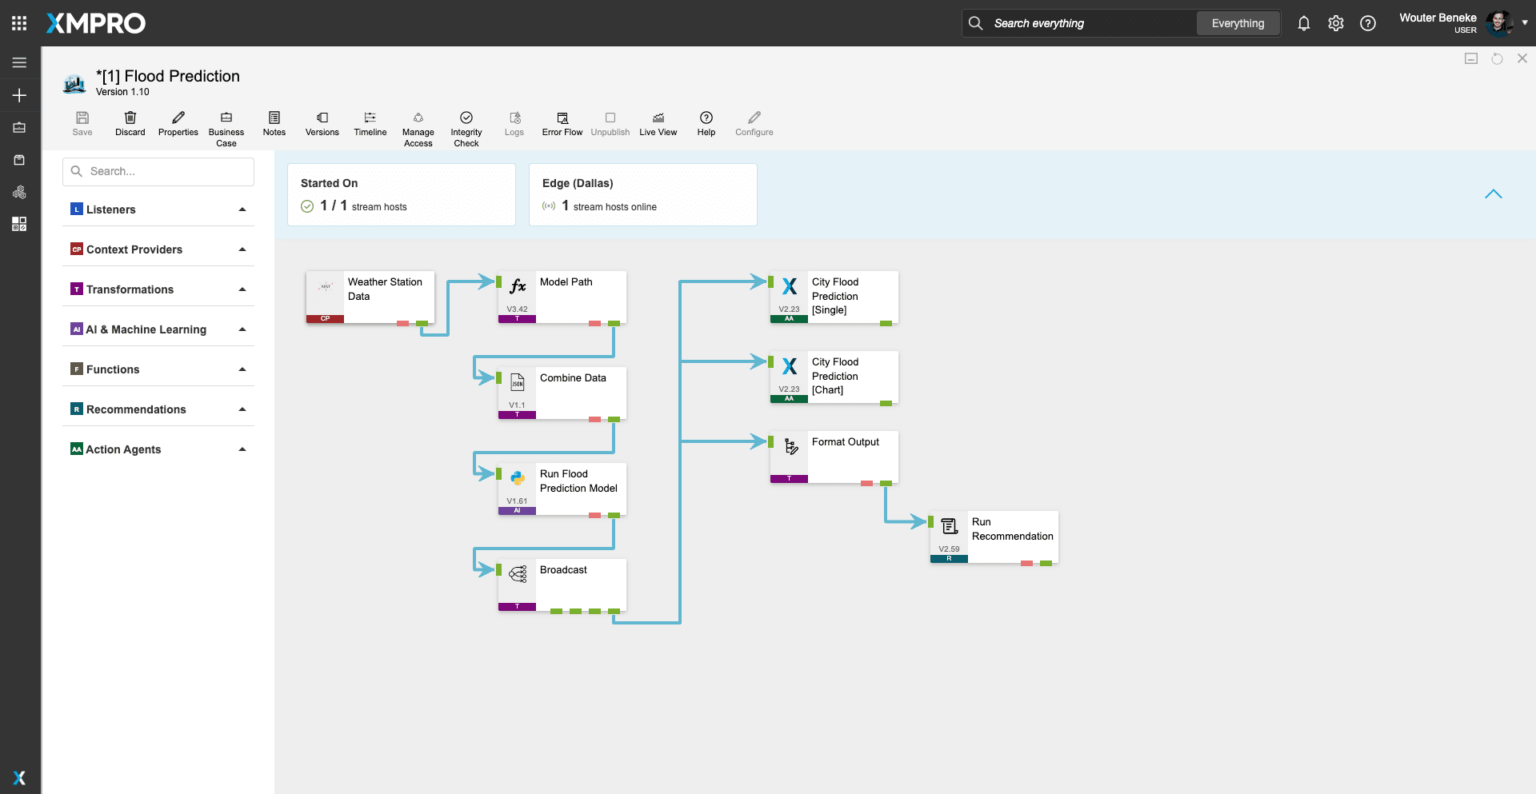Collapse the stream host status panel

pos(1493,194)
